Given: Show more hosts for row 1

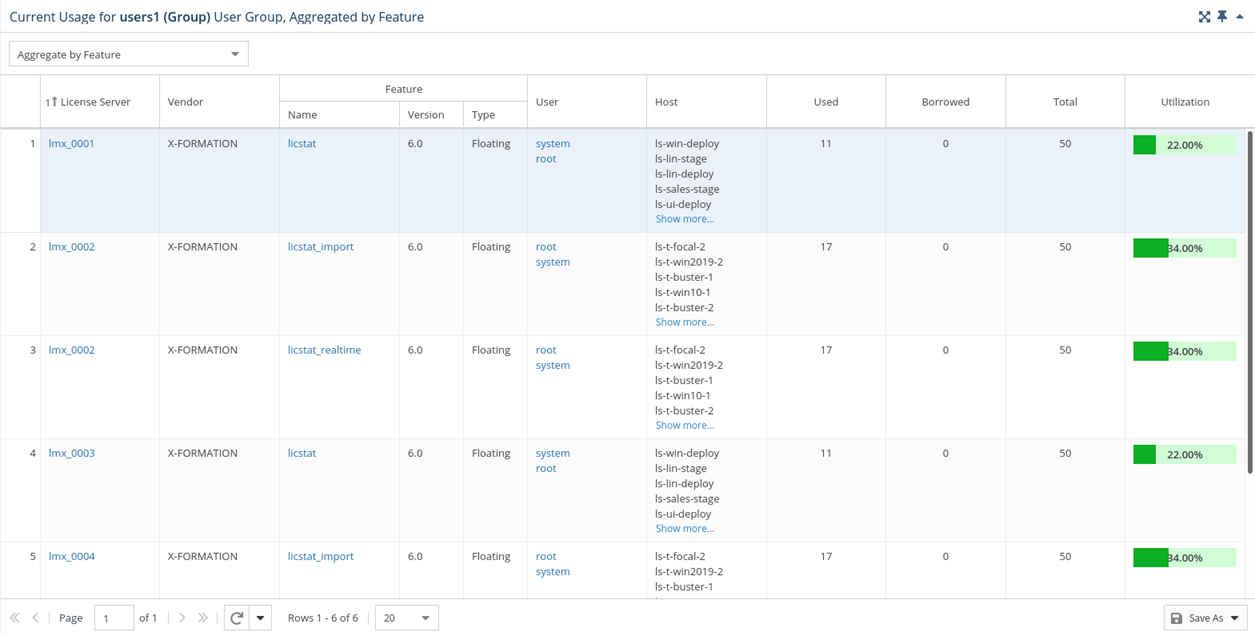Looking at the screenshot, I should [685, 219].
